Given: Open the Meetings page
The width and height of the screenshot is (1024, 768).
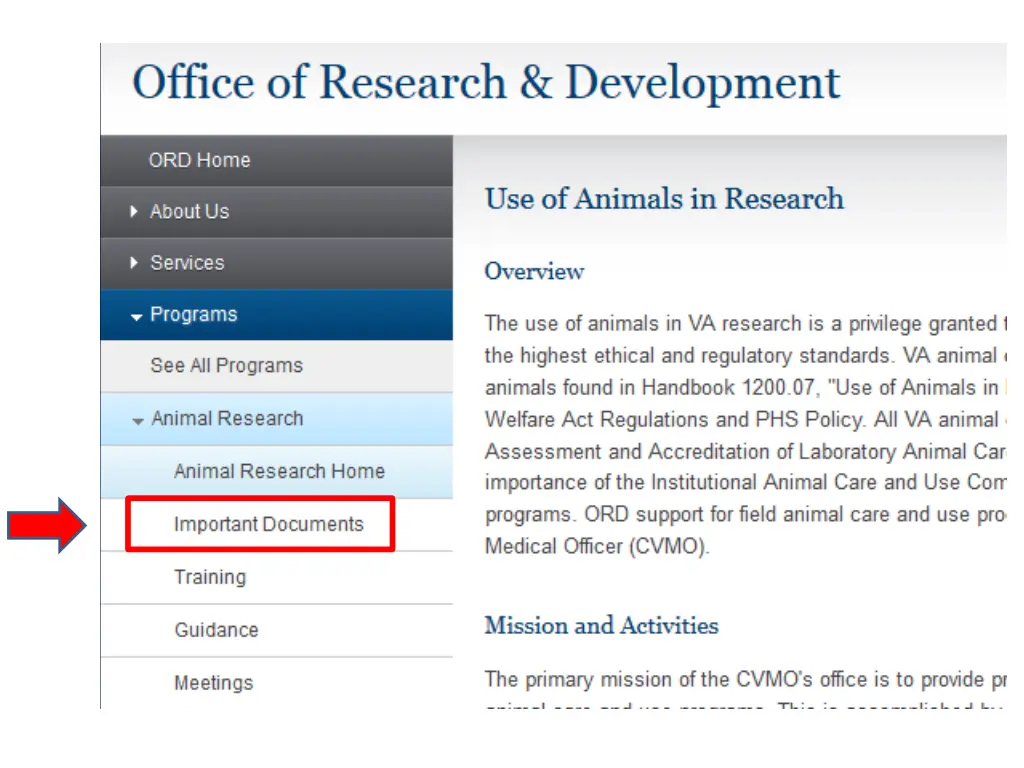Looking at the screenshot, I should pyautogui.click(x=214, y=683).
